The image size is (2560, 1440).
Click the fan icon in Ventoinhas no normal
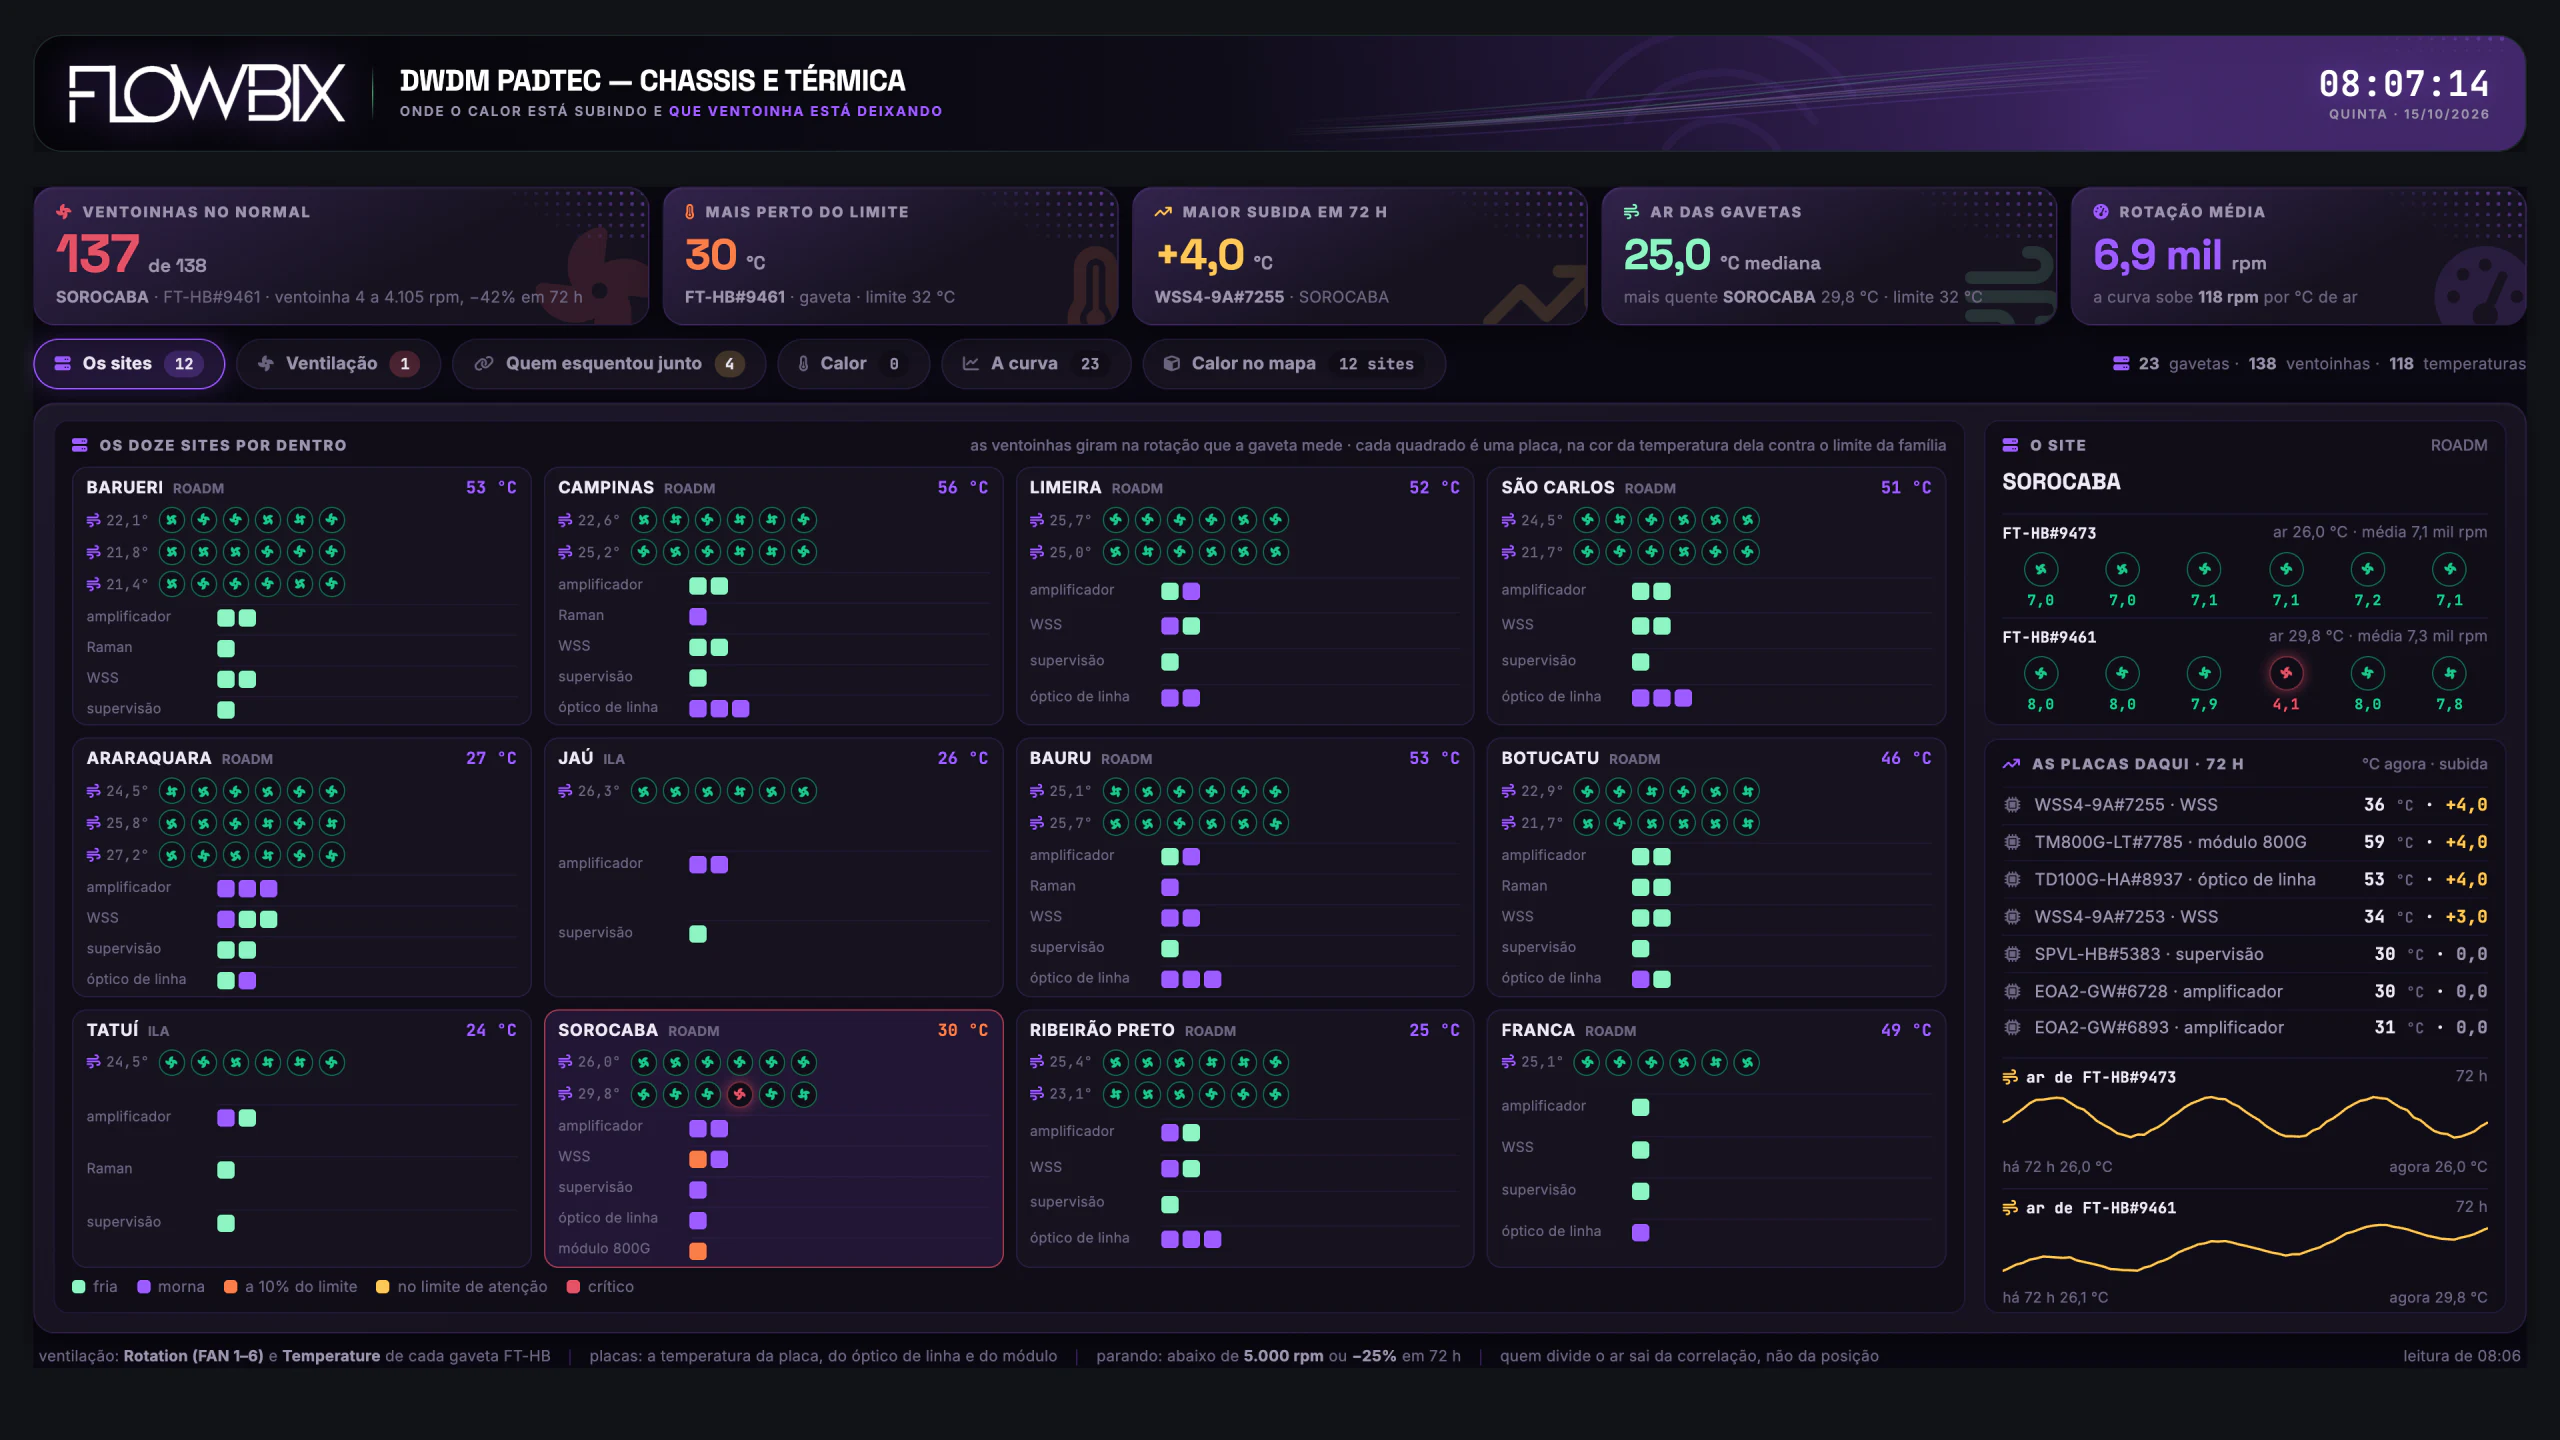(x=64, y=212)
